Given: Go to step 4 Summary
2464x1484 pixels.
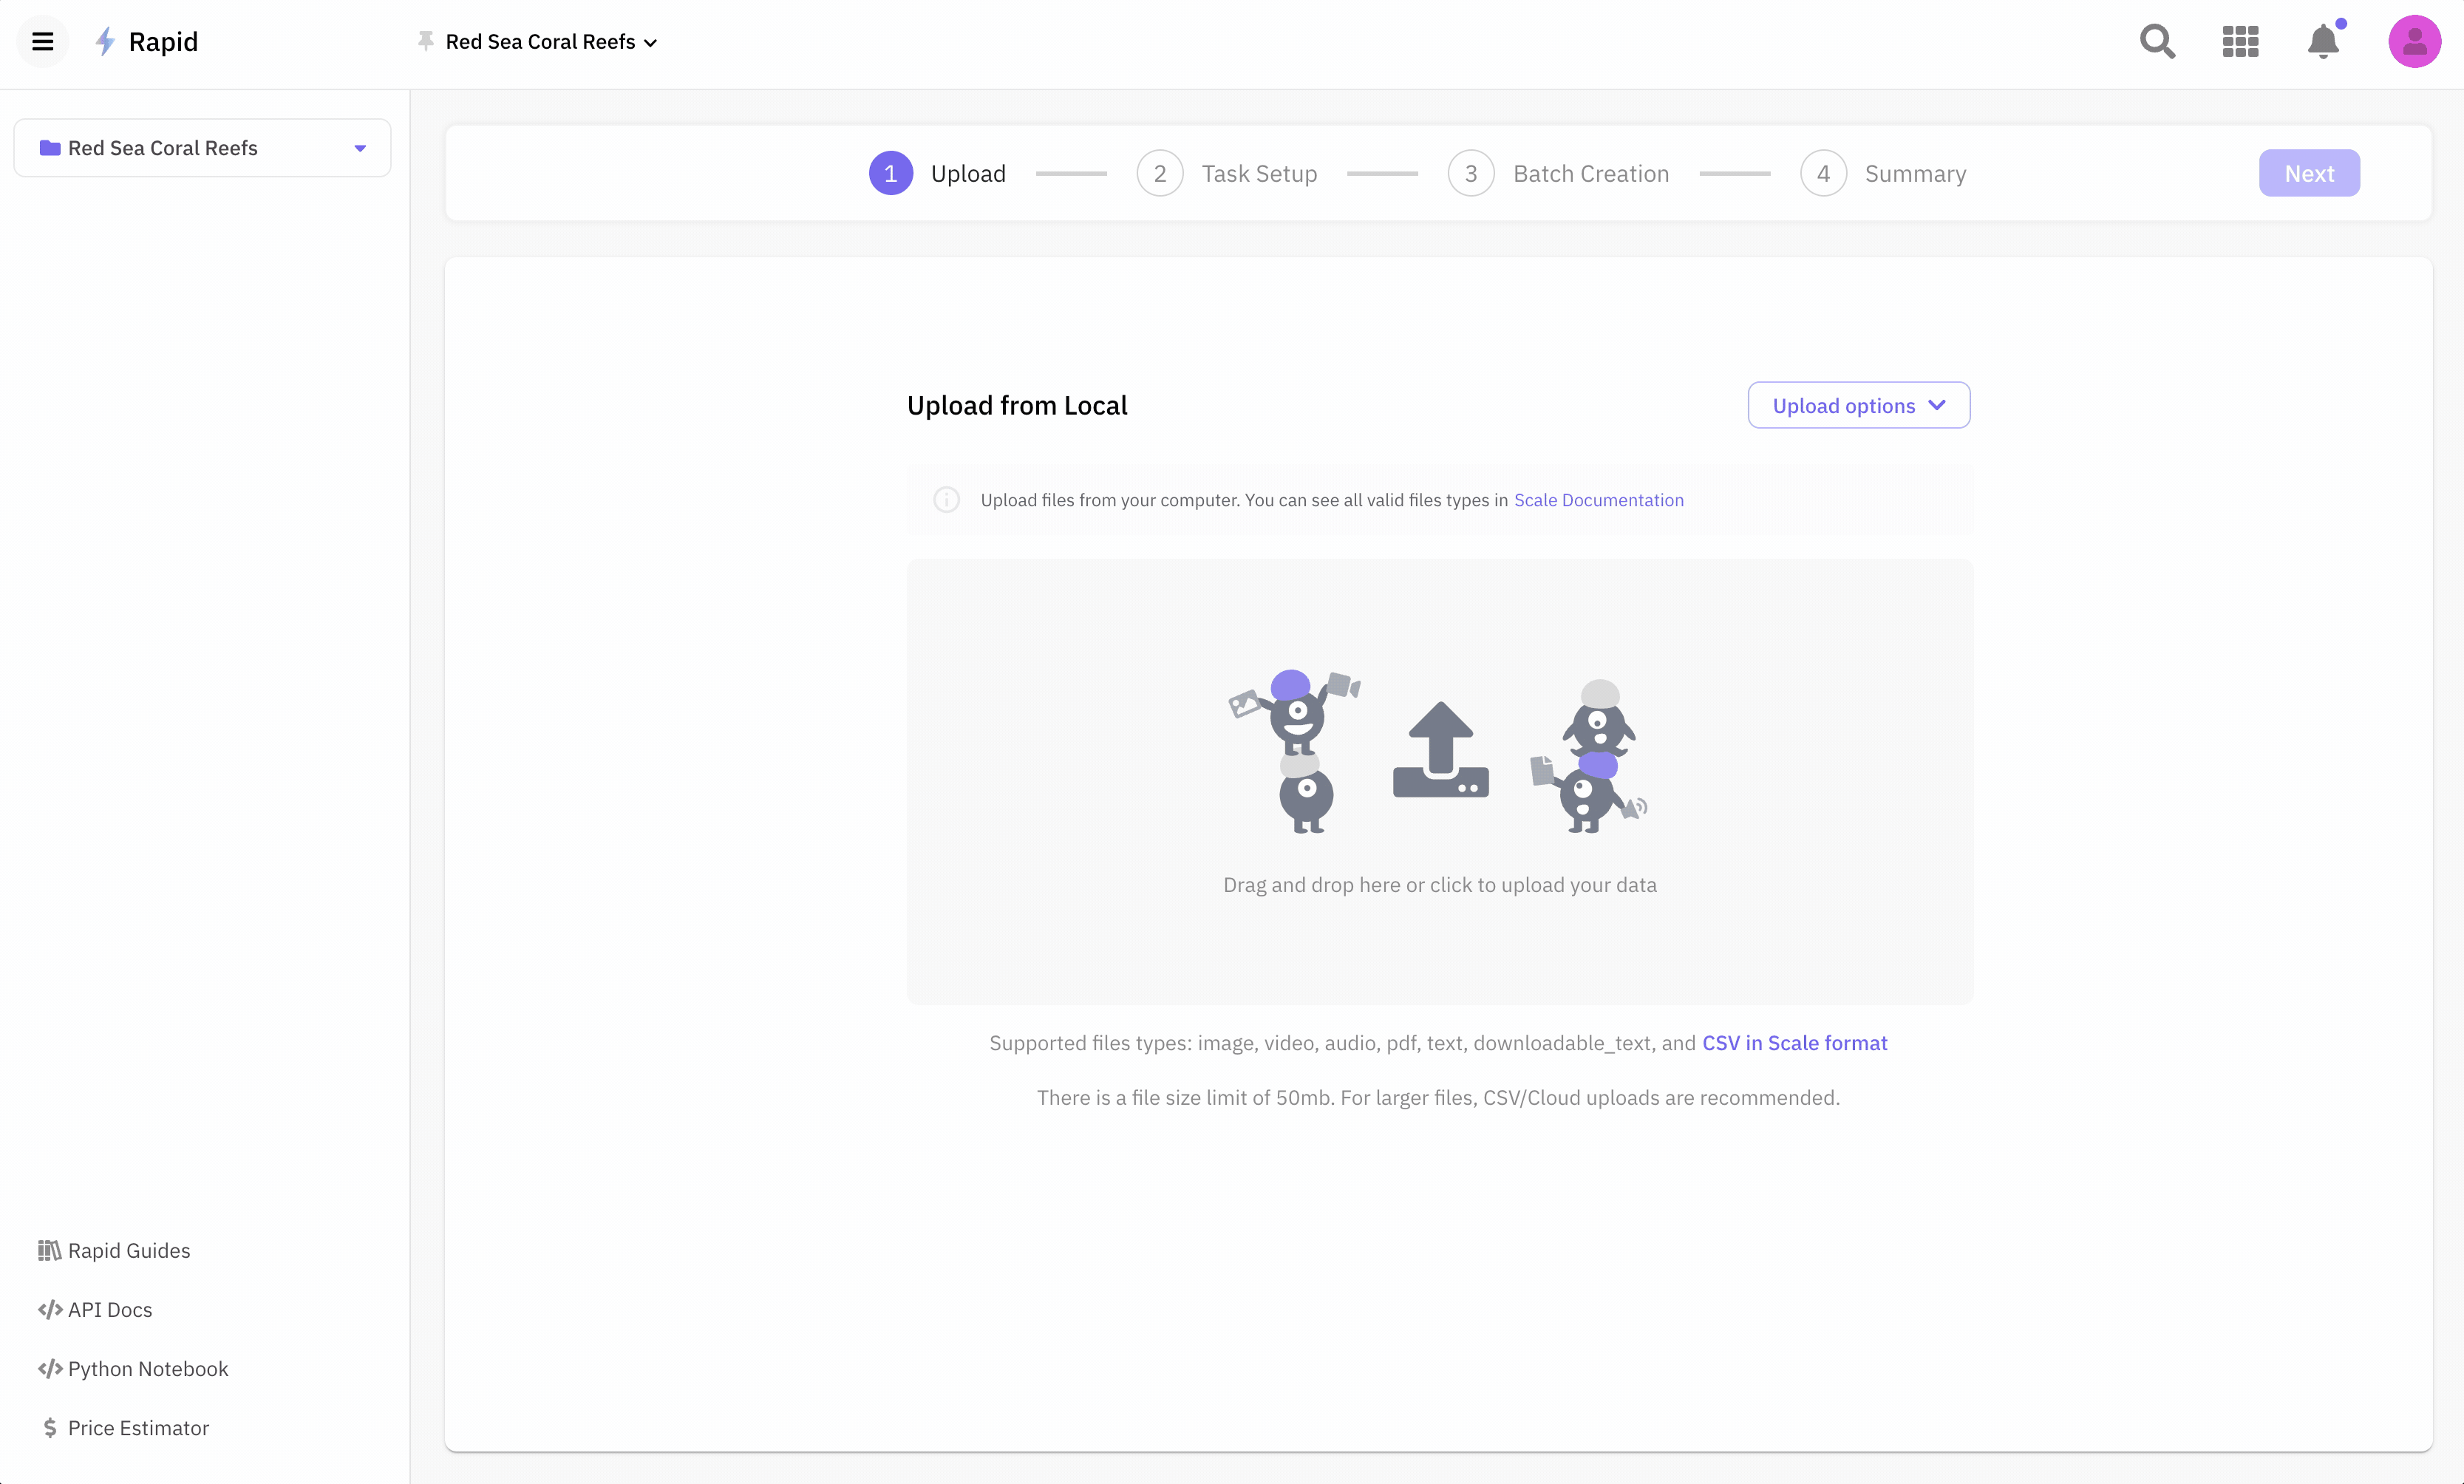Looking at the screenshot, I should pos(1883,174).
